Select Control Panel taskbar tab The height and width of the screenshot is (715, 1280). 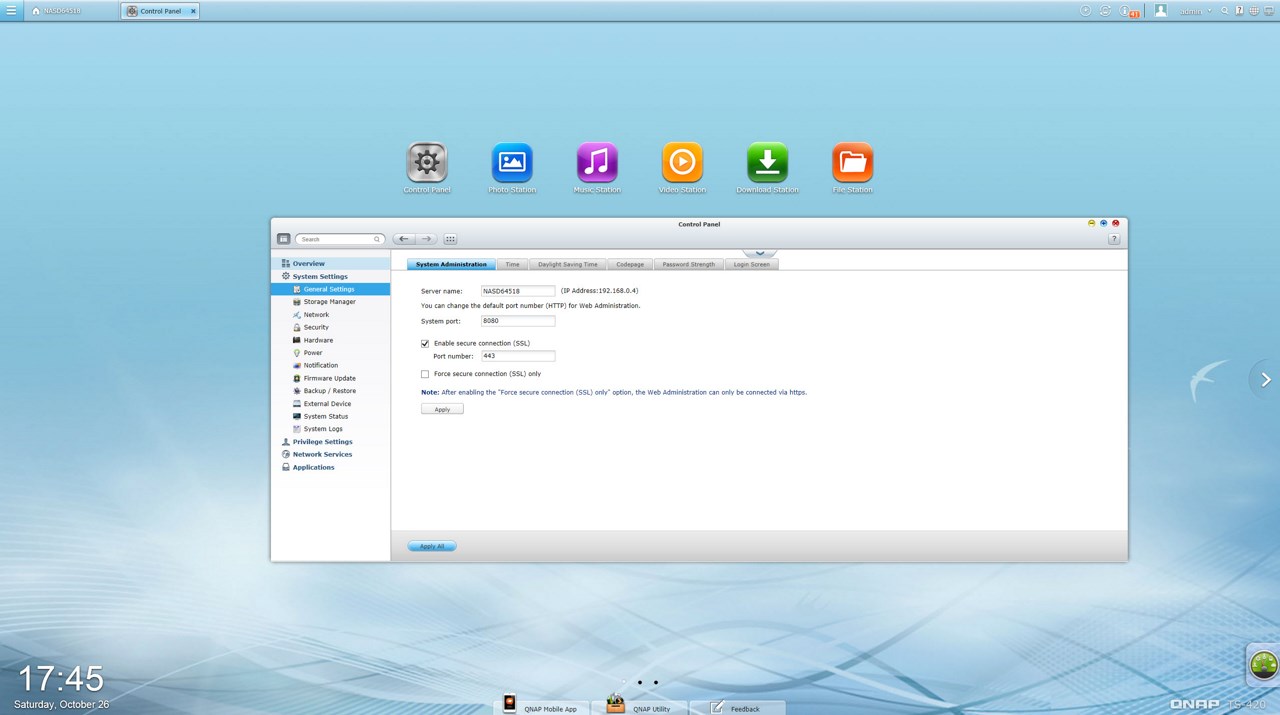[160, 11]
